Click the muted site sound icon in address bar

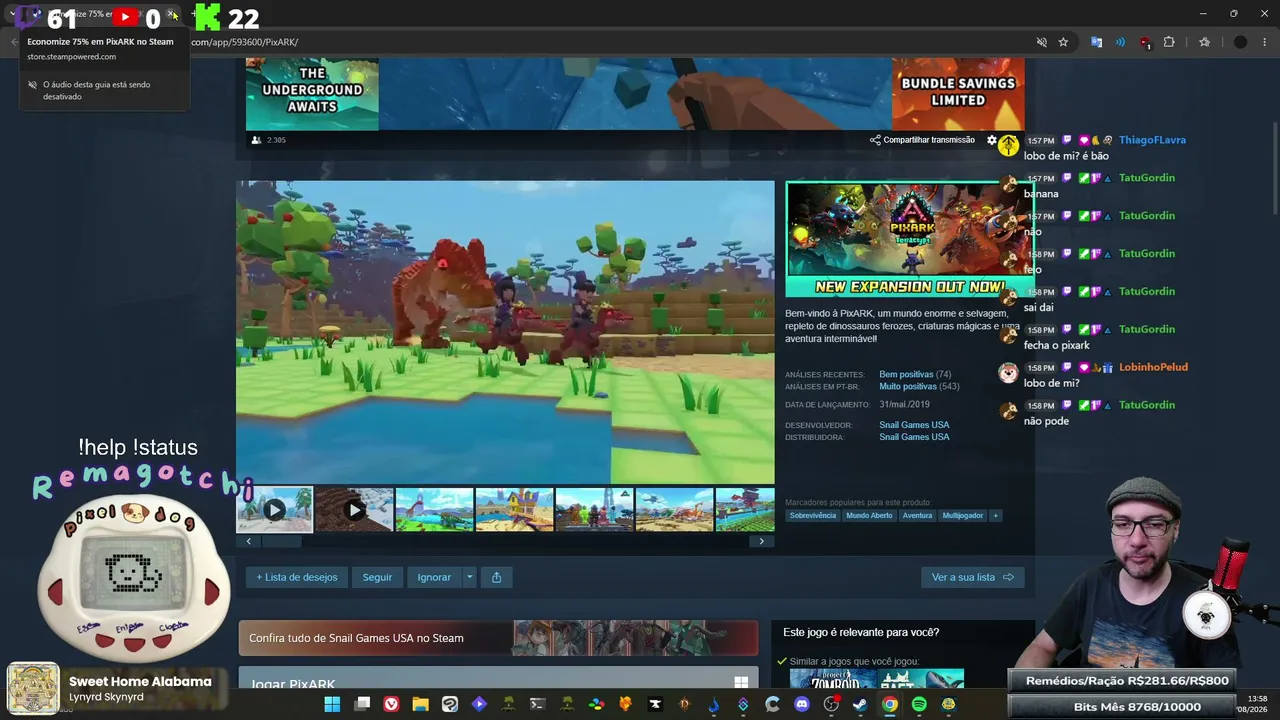tap(1042, 42)
